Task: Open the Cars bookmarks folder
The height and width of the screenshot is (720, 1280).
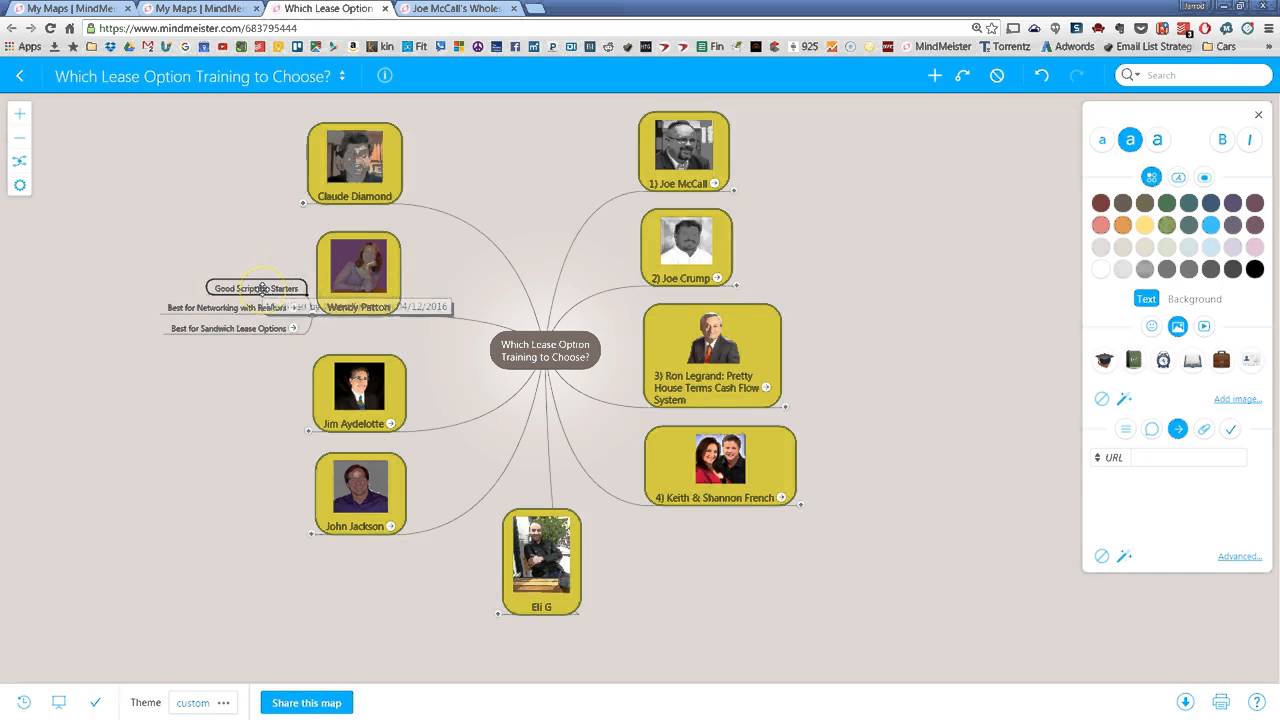Action: click(x=1219, y=46)
